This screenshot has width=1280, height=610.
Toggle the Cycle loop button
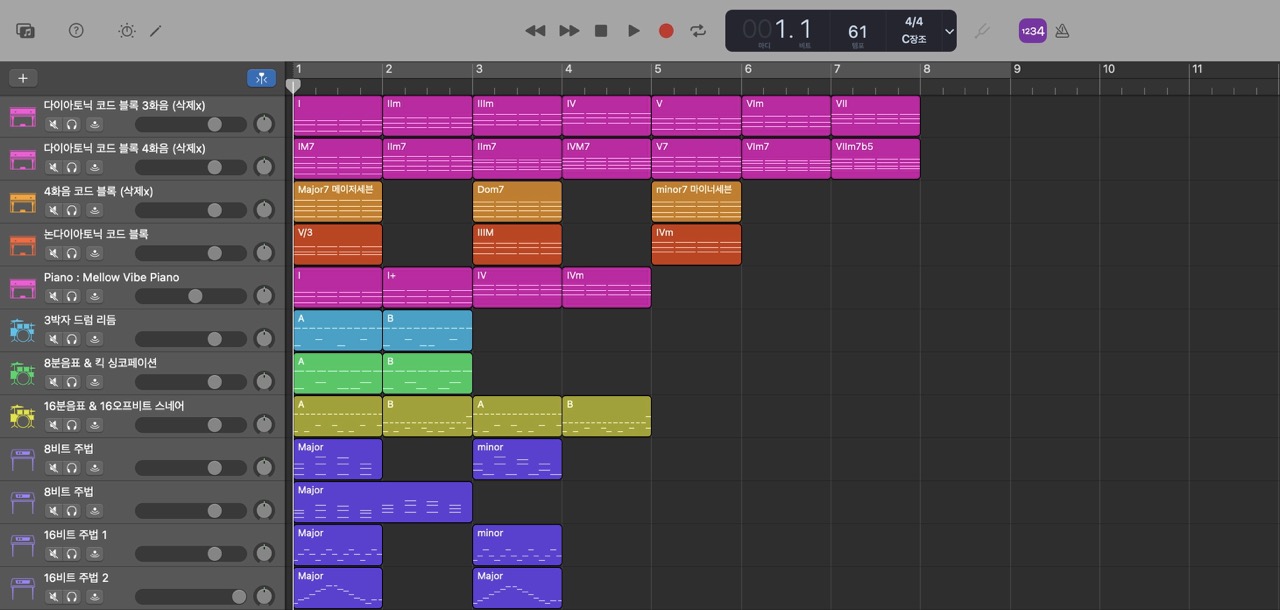[x=698, y=31]
